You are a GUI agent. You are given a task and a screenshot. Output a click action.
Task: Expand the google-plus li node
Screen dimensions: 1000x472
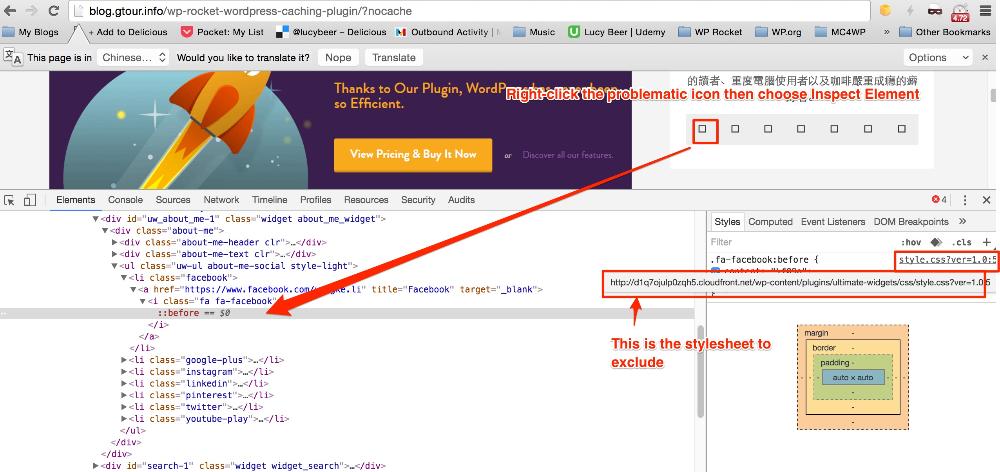124,360
